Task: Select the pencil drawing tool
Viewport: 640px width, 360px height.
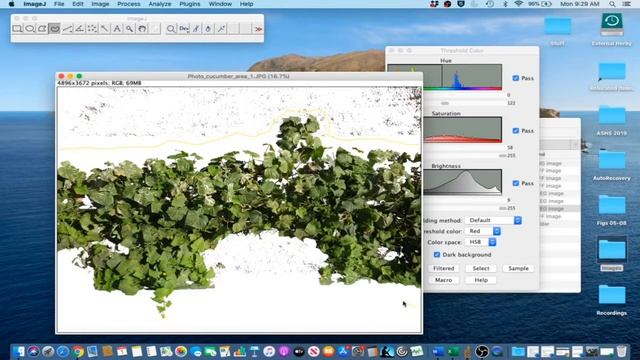Action: (196, 29)
